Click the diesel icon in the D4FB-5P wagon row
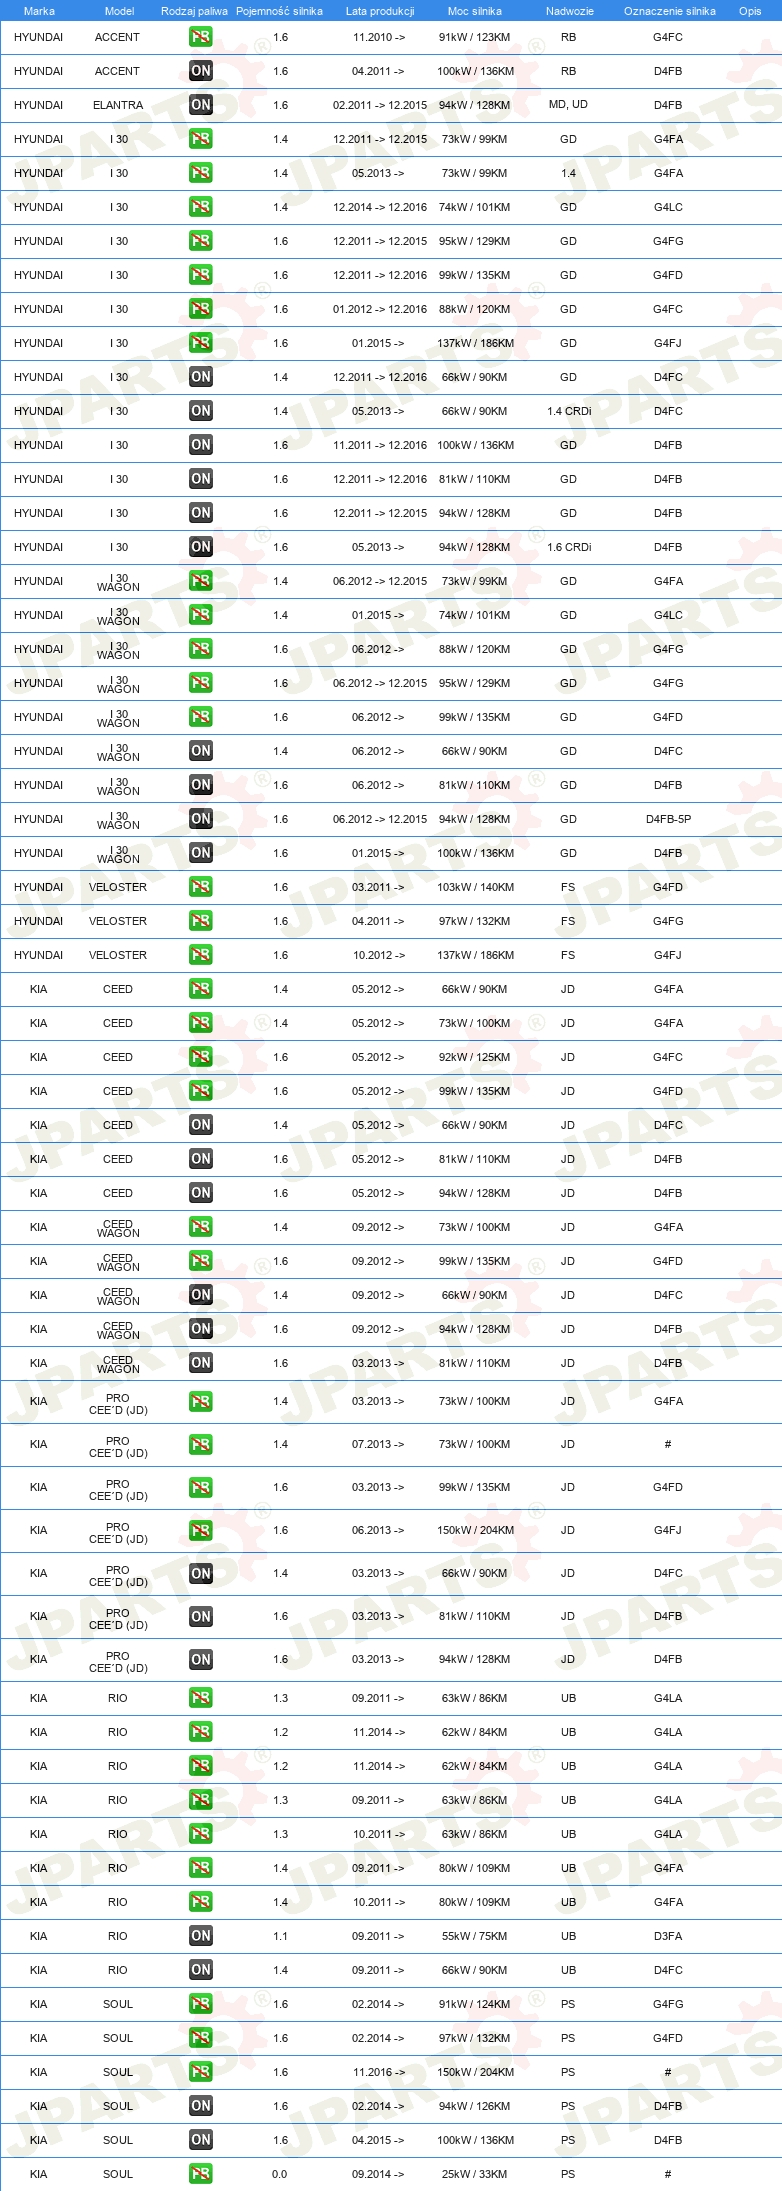 tap(200, 819)
